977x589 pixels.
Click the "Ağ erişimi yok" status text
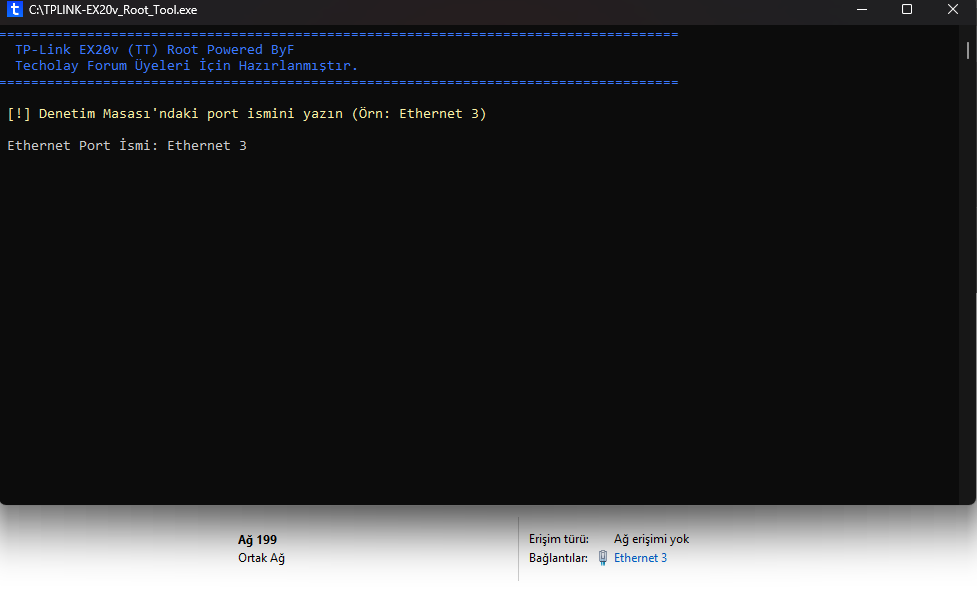(651, 539)
